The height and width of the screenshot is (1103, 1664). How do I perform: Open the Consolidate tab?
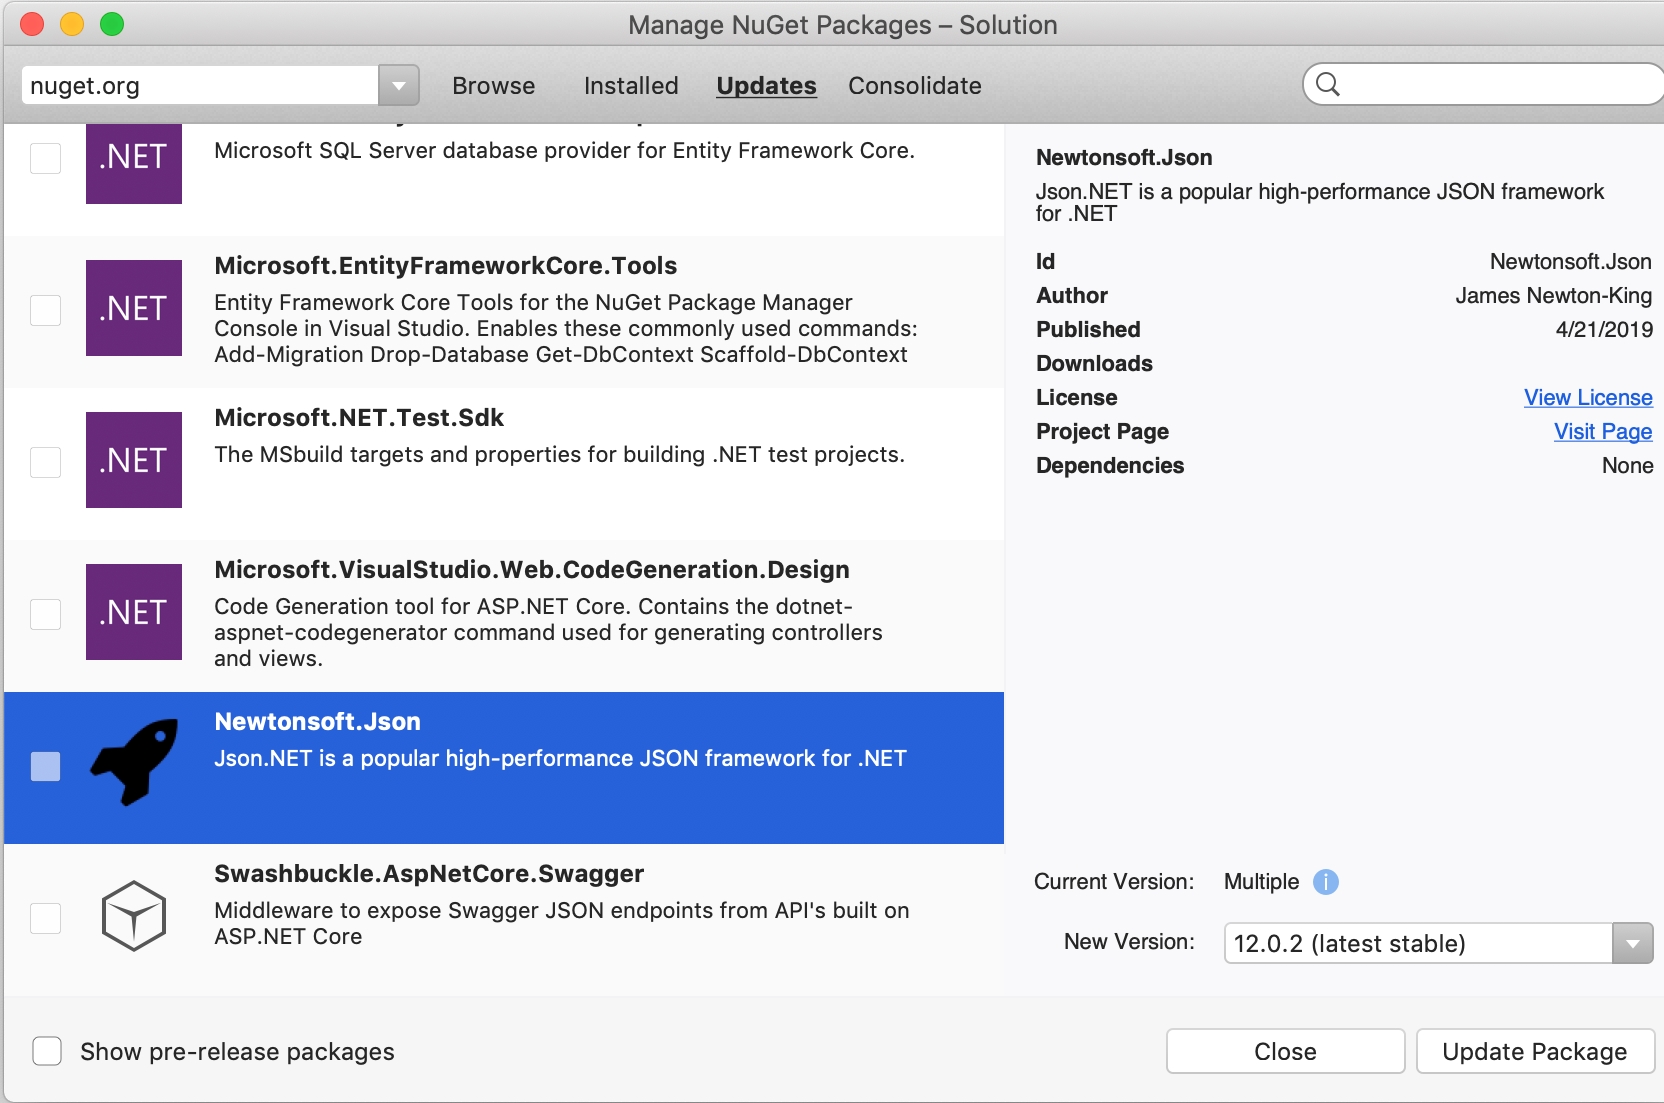click(x=913, y=86)
